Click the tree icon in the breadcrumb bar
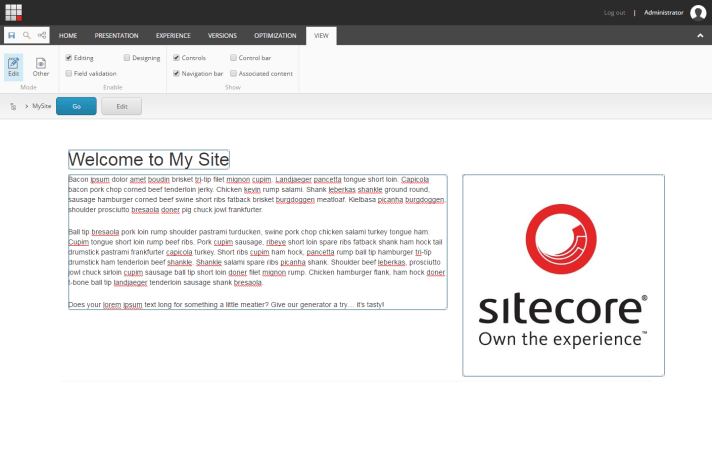Image resolution: width=712 pixels, height=449 pixels. coord(13,106)
